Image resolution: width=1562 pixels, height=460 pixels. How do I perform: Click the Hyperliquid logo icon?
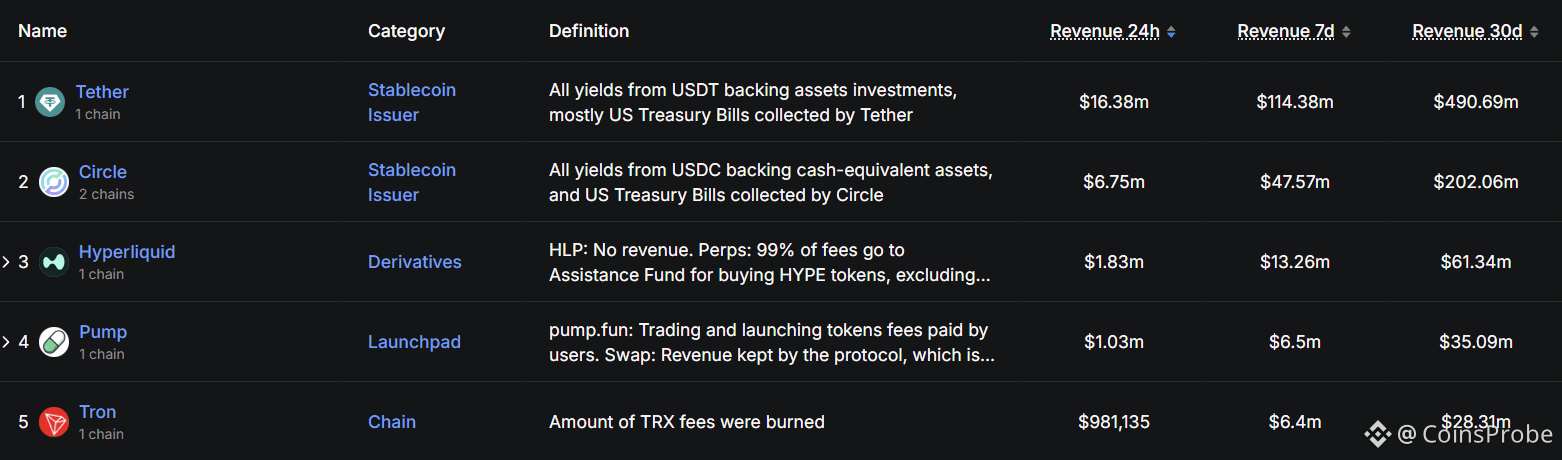click(x=54, y=262)
